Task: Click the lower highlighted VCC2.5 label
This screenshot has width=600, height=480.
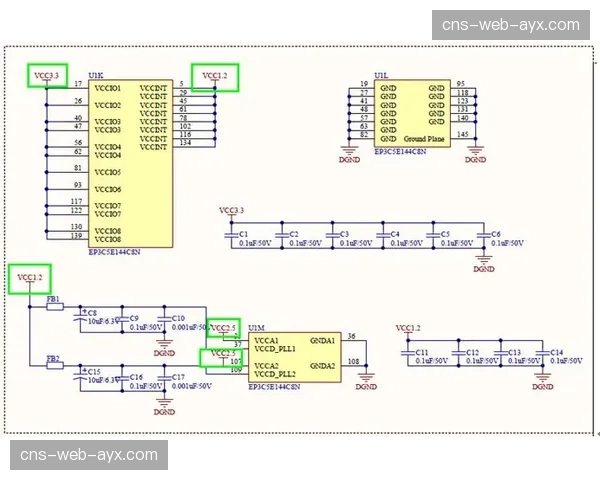Action: (221, 355)
